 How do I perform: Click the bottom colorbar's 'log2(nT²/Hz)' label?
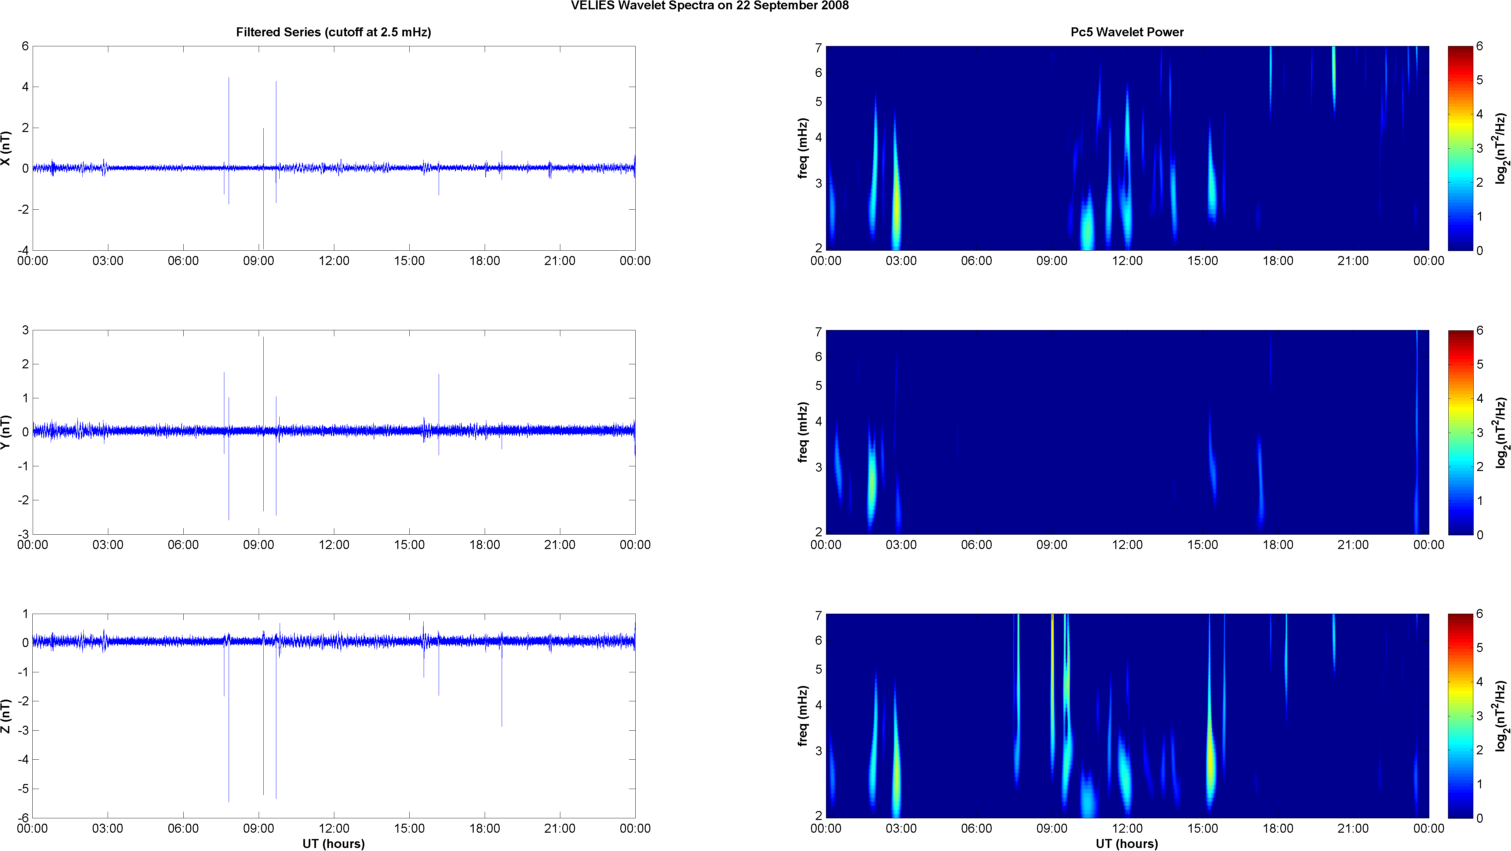tap(1502, 716)
